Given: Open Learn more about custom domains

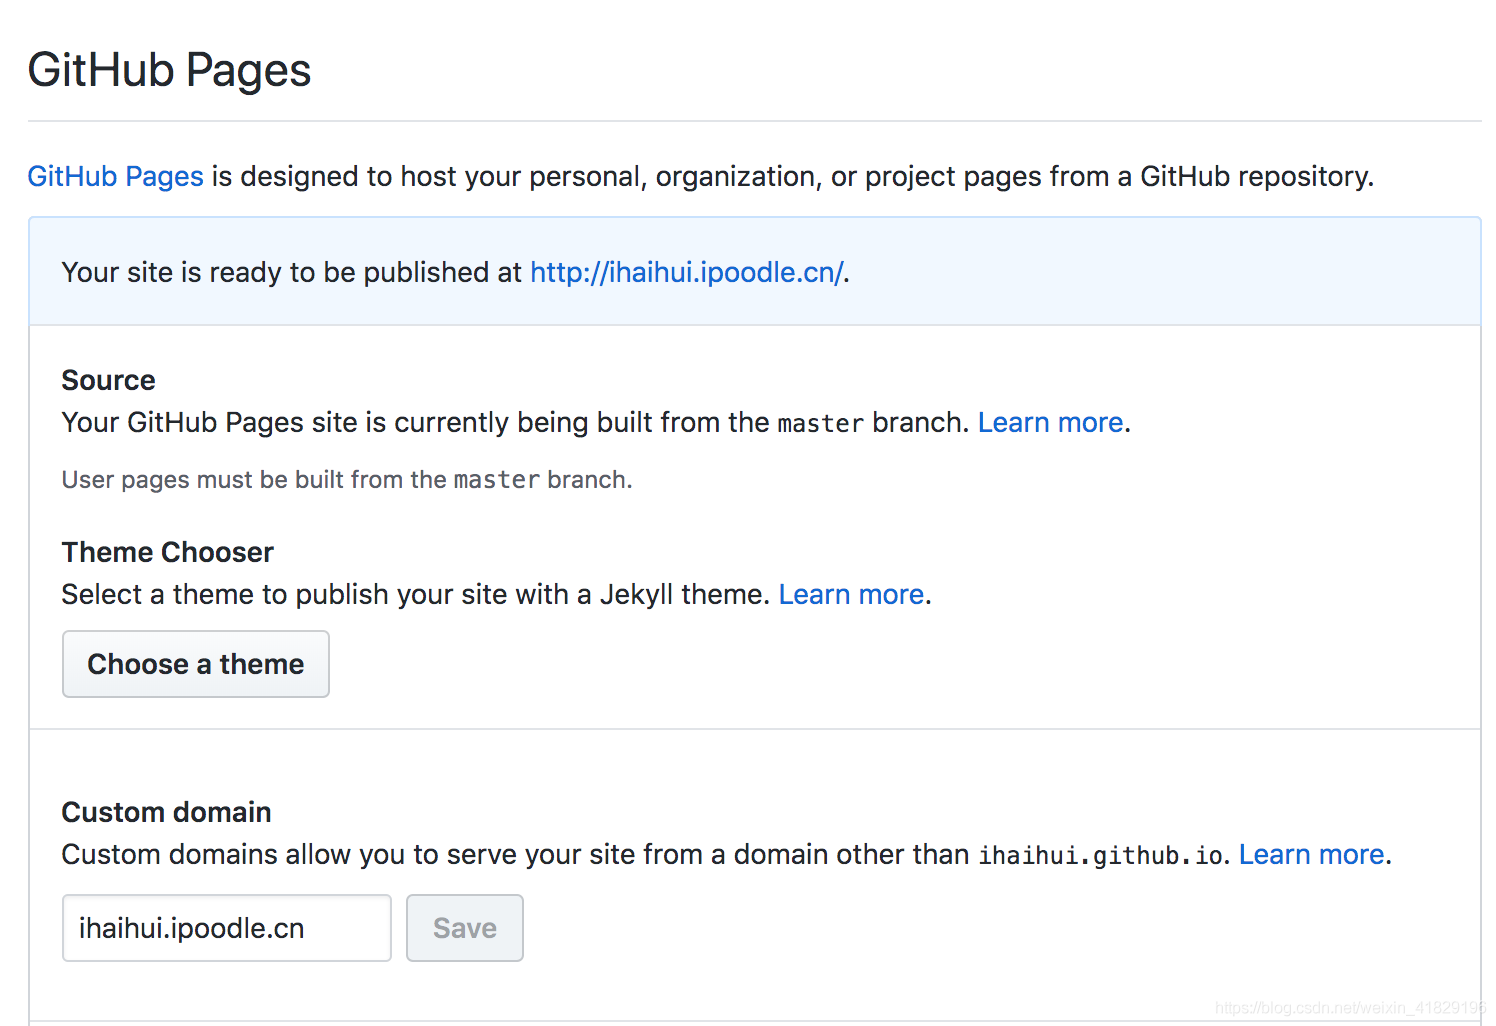Looking at the screenshot, I should 1311,855.
